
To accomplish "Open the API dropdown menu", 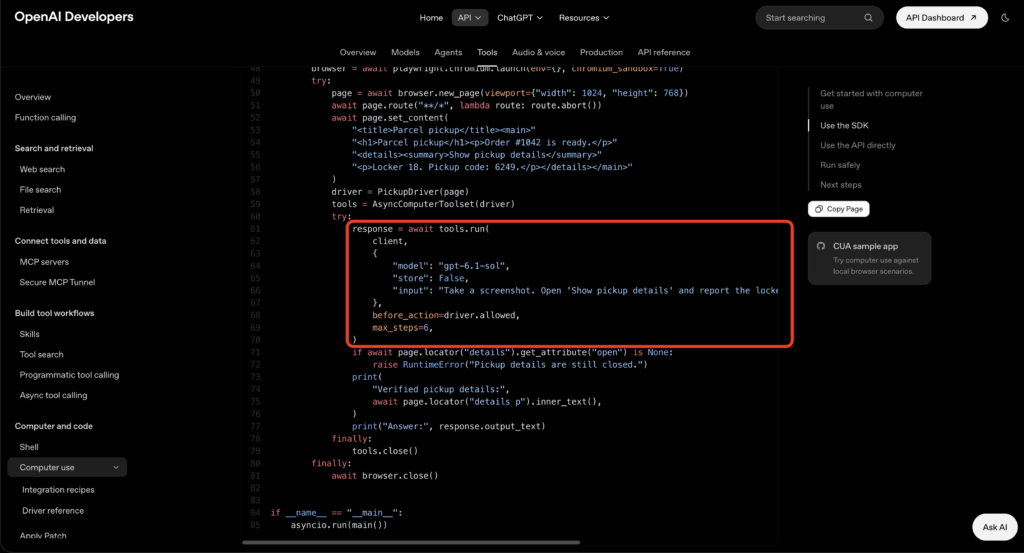I will 470,18.
